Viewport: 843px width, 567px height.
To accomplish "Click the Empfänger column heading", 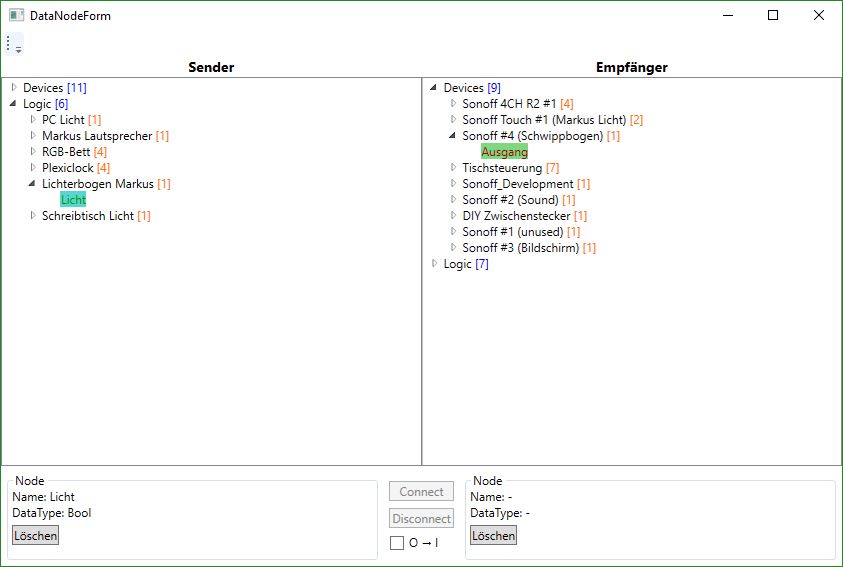I will (632, 67).
